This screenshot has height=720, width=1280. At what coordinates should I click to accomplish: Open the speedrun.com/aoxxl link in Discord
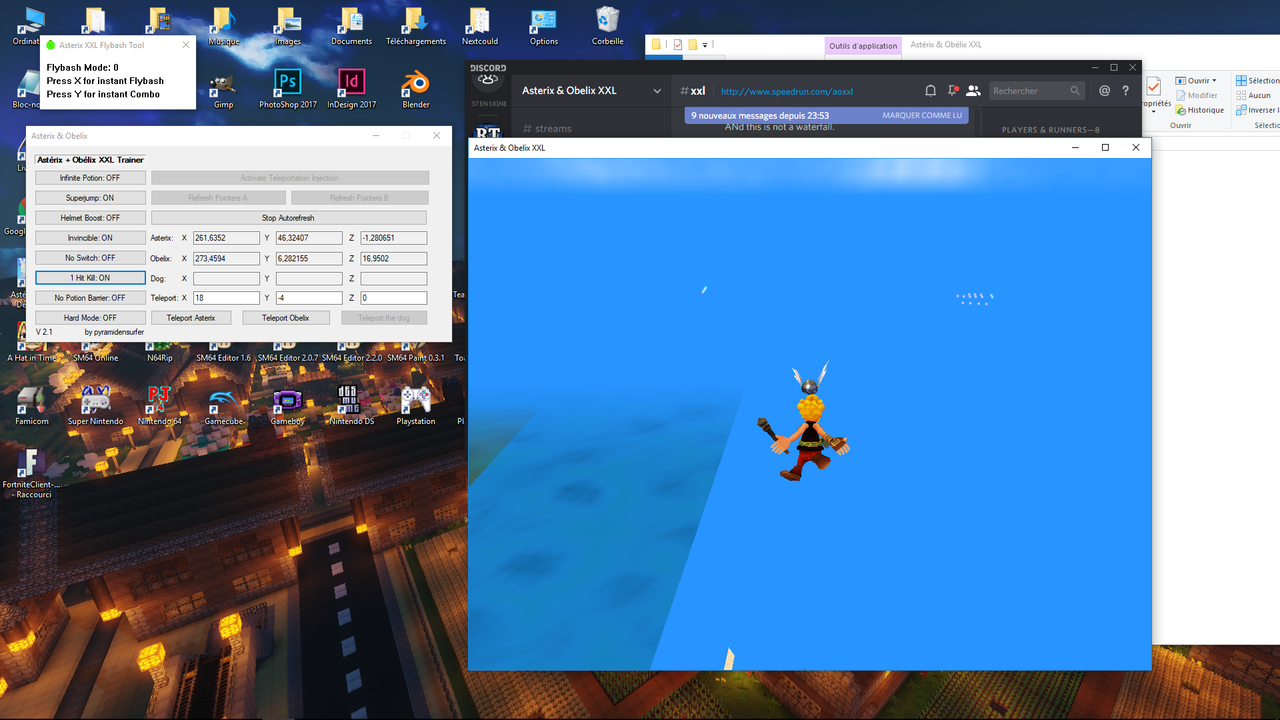click(787, 91)
